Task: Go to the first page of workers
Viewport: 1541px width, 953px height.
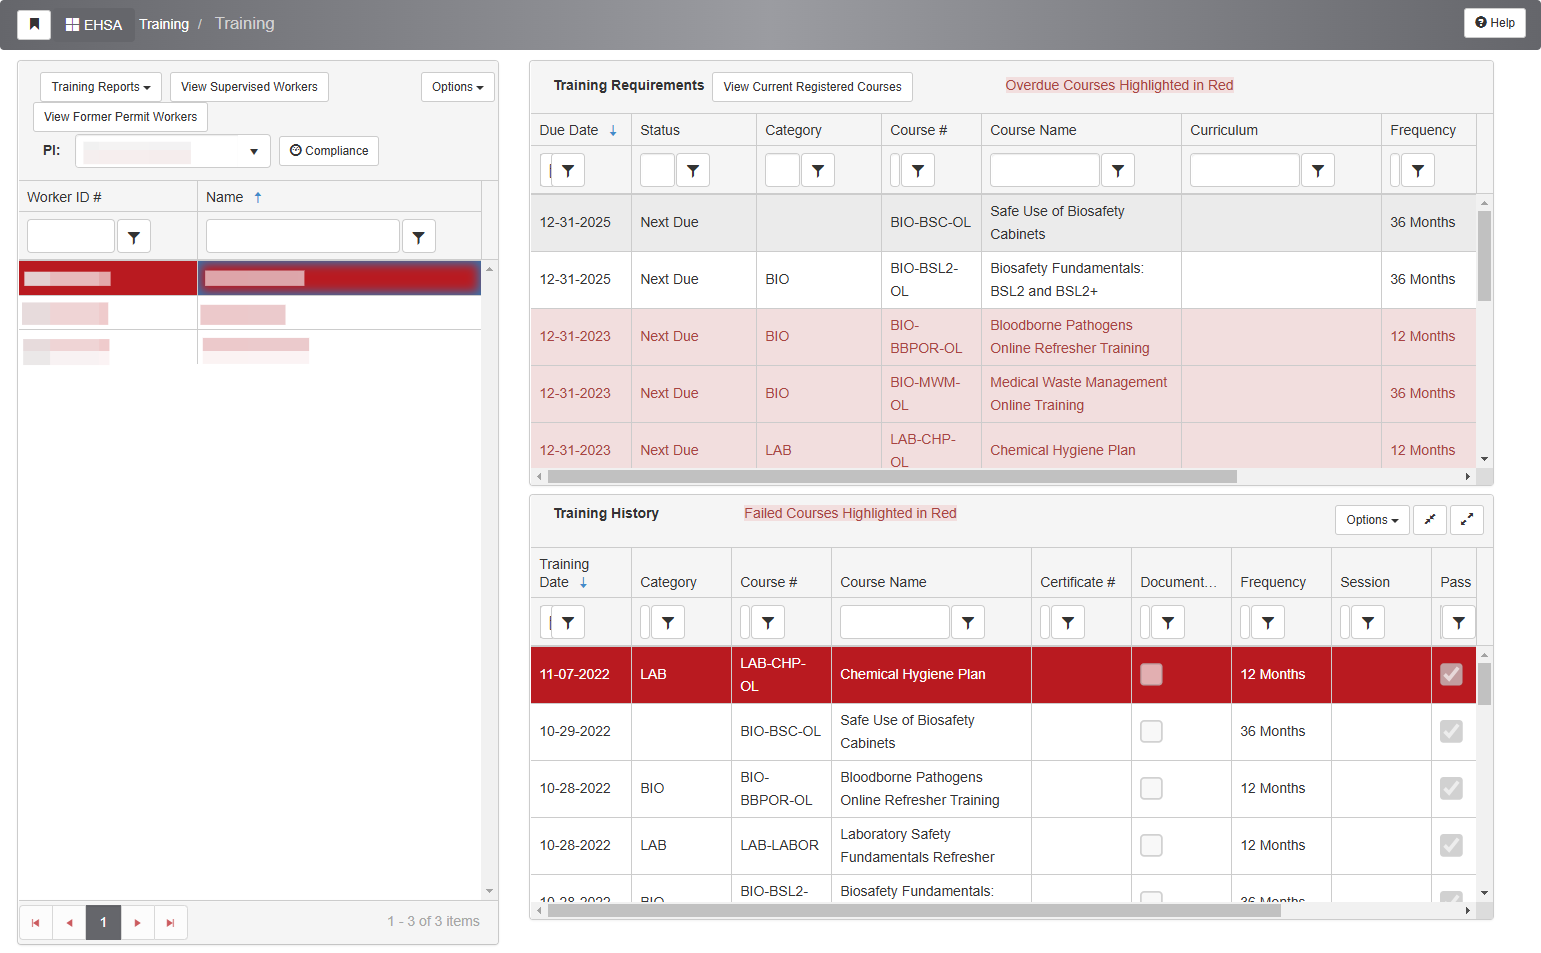Action: pyautogui.click(x=36, y=922)
